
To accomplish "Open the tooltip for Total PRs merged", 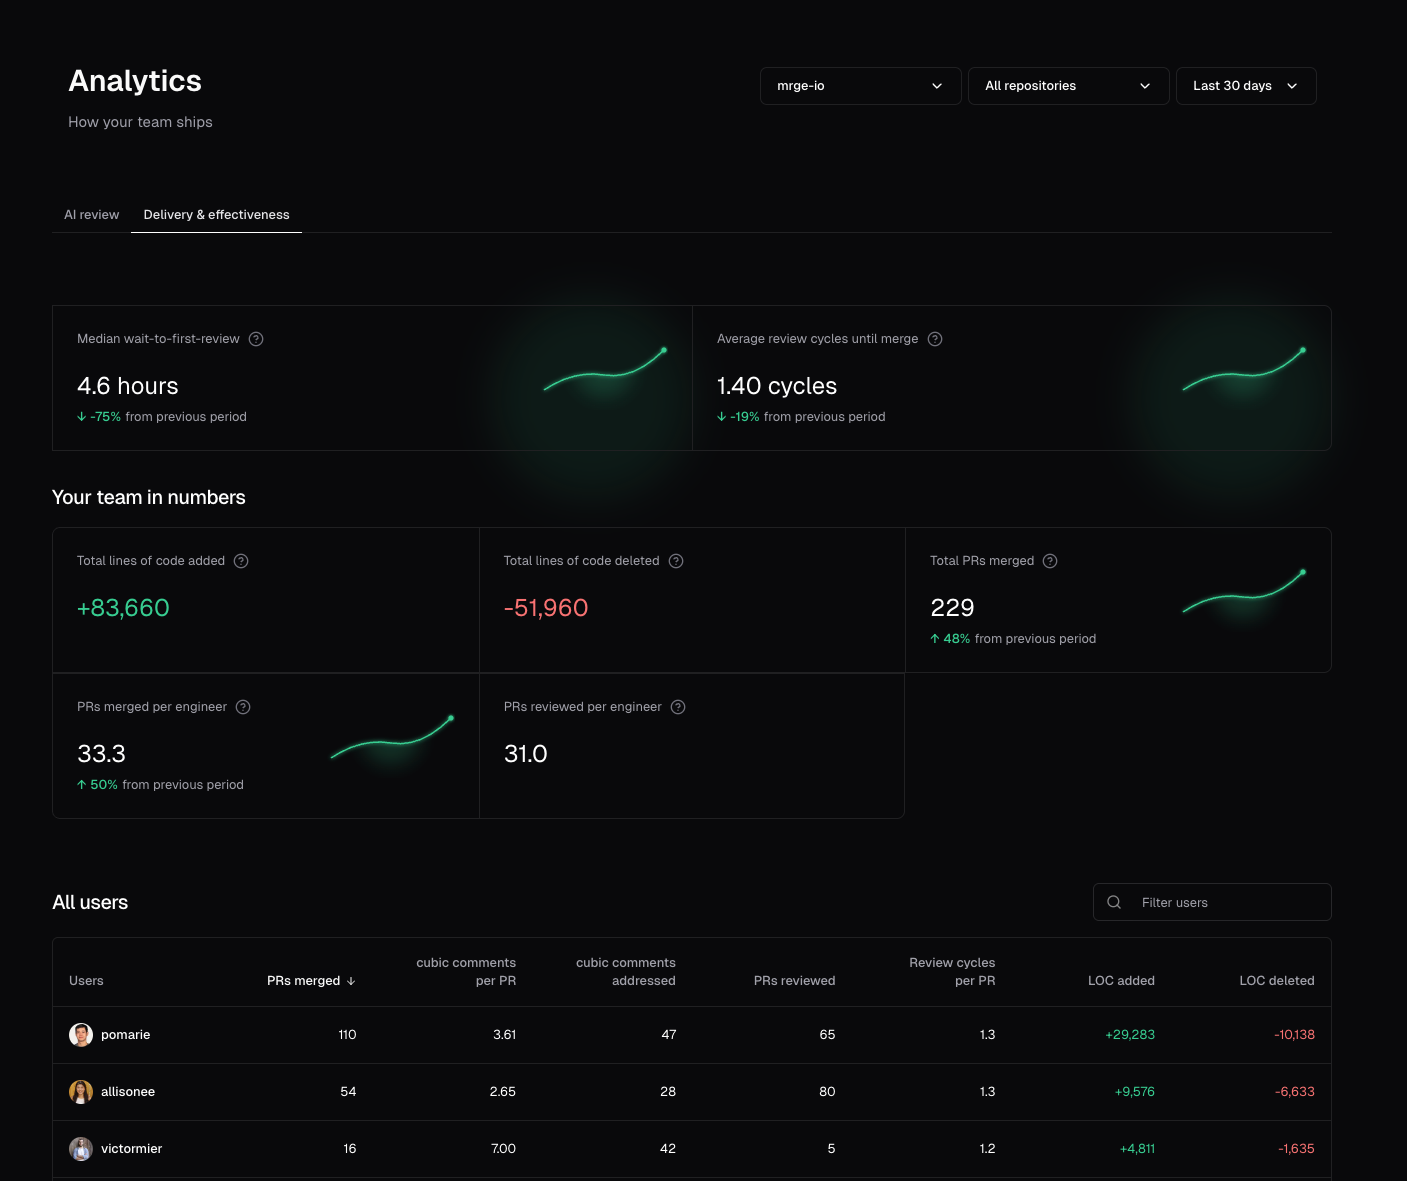I will click(1049, 561).
